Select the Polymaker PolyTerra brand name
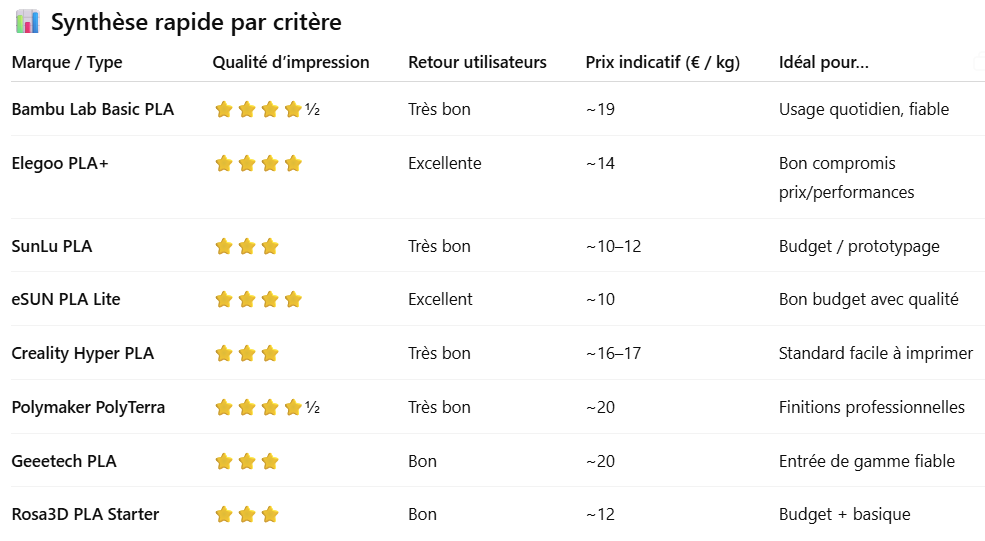Viewport: 985px width, 541px height. click(x=88, y=407)
